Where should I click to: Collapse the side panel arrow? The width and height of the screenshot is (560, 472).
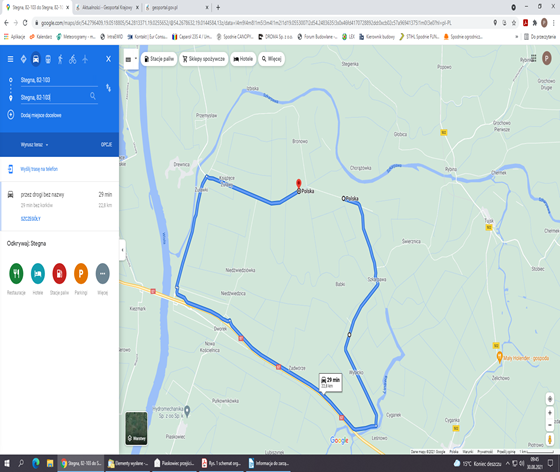[122, 250]
